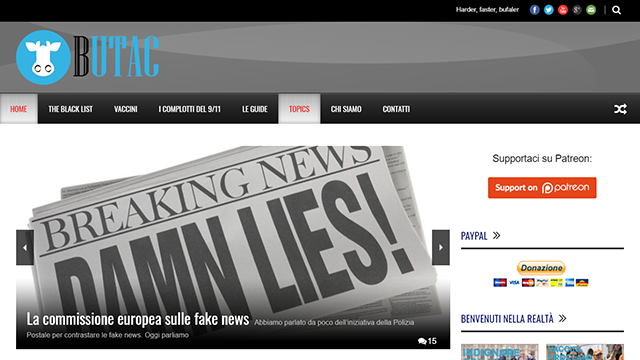Viewport: 640px width, 360px height.
Task: Click the PAYPAL section heading
Action: 474,236
